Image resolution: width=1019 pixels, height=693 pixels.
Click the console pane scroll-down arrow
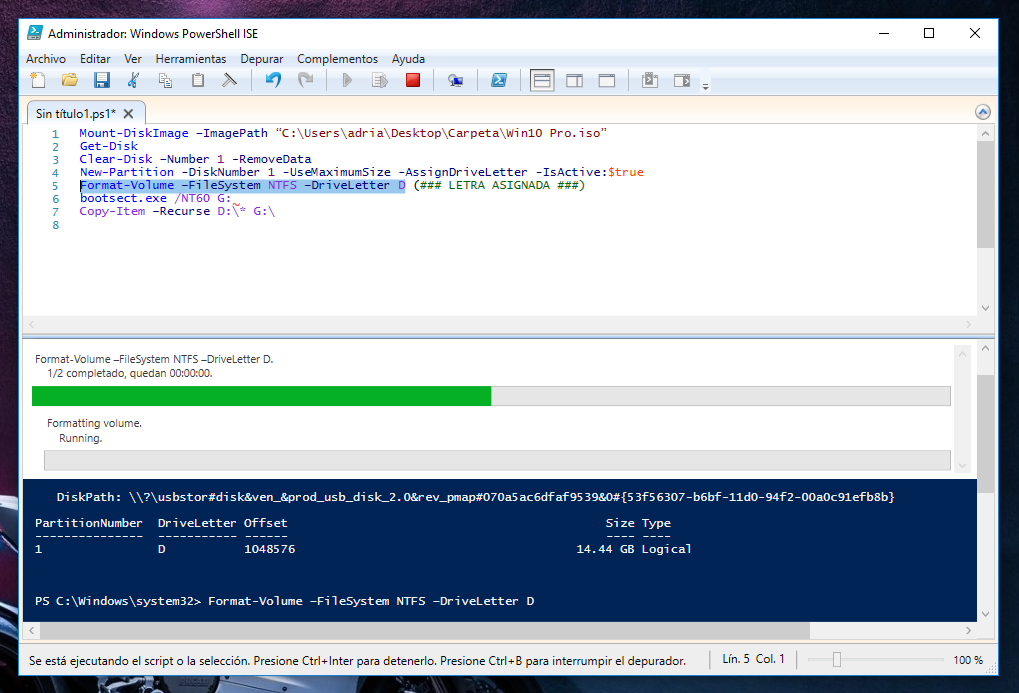point(985,614)
